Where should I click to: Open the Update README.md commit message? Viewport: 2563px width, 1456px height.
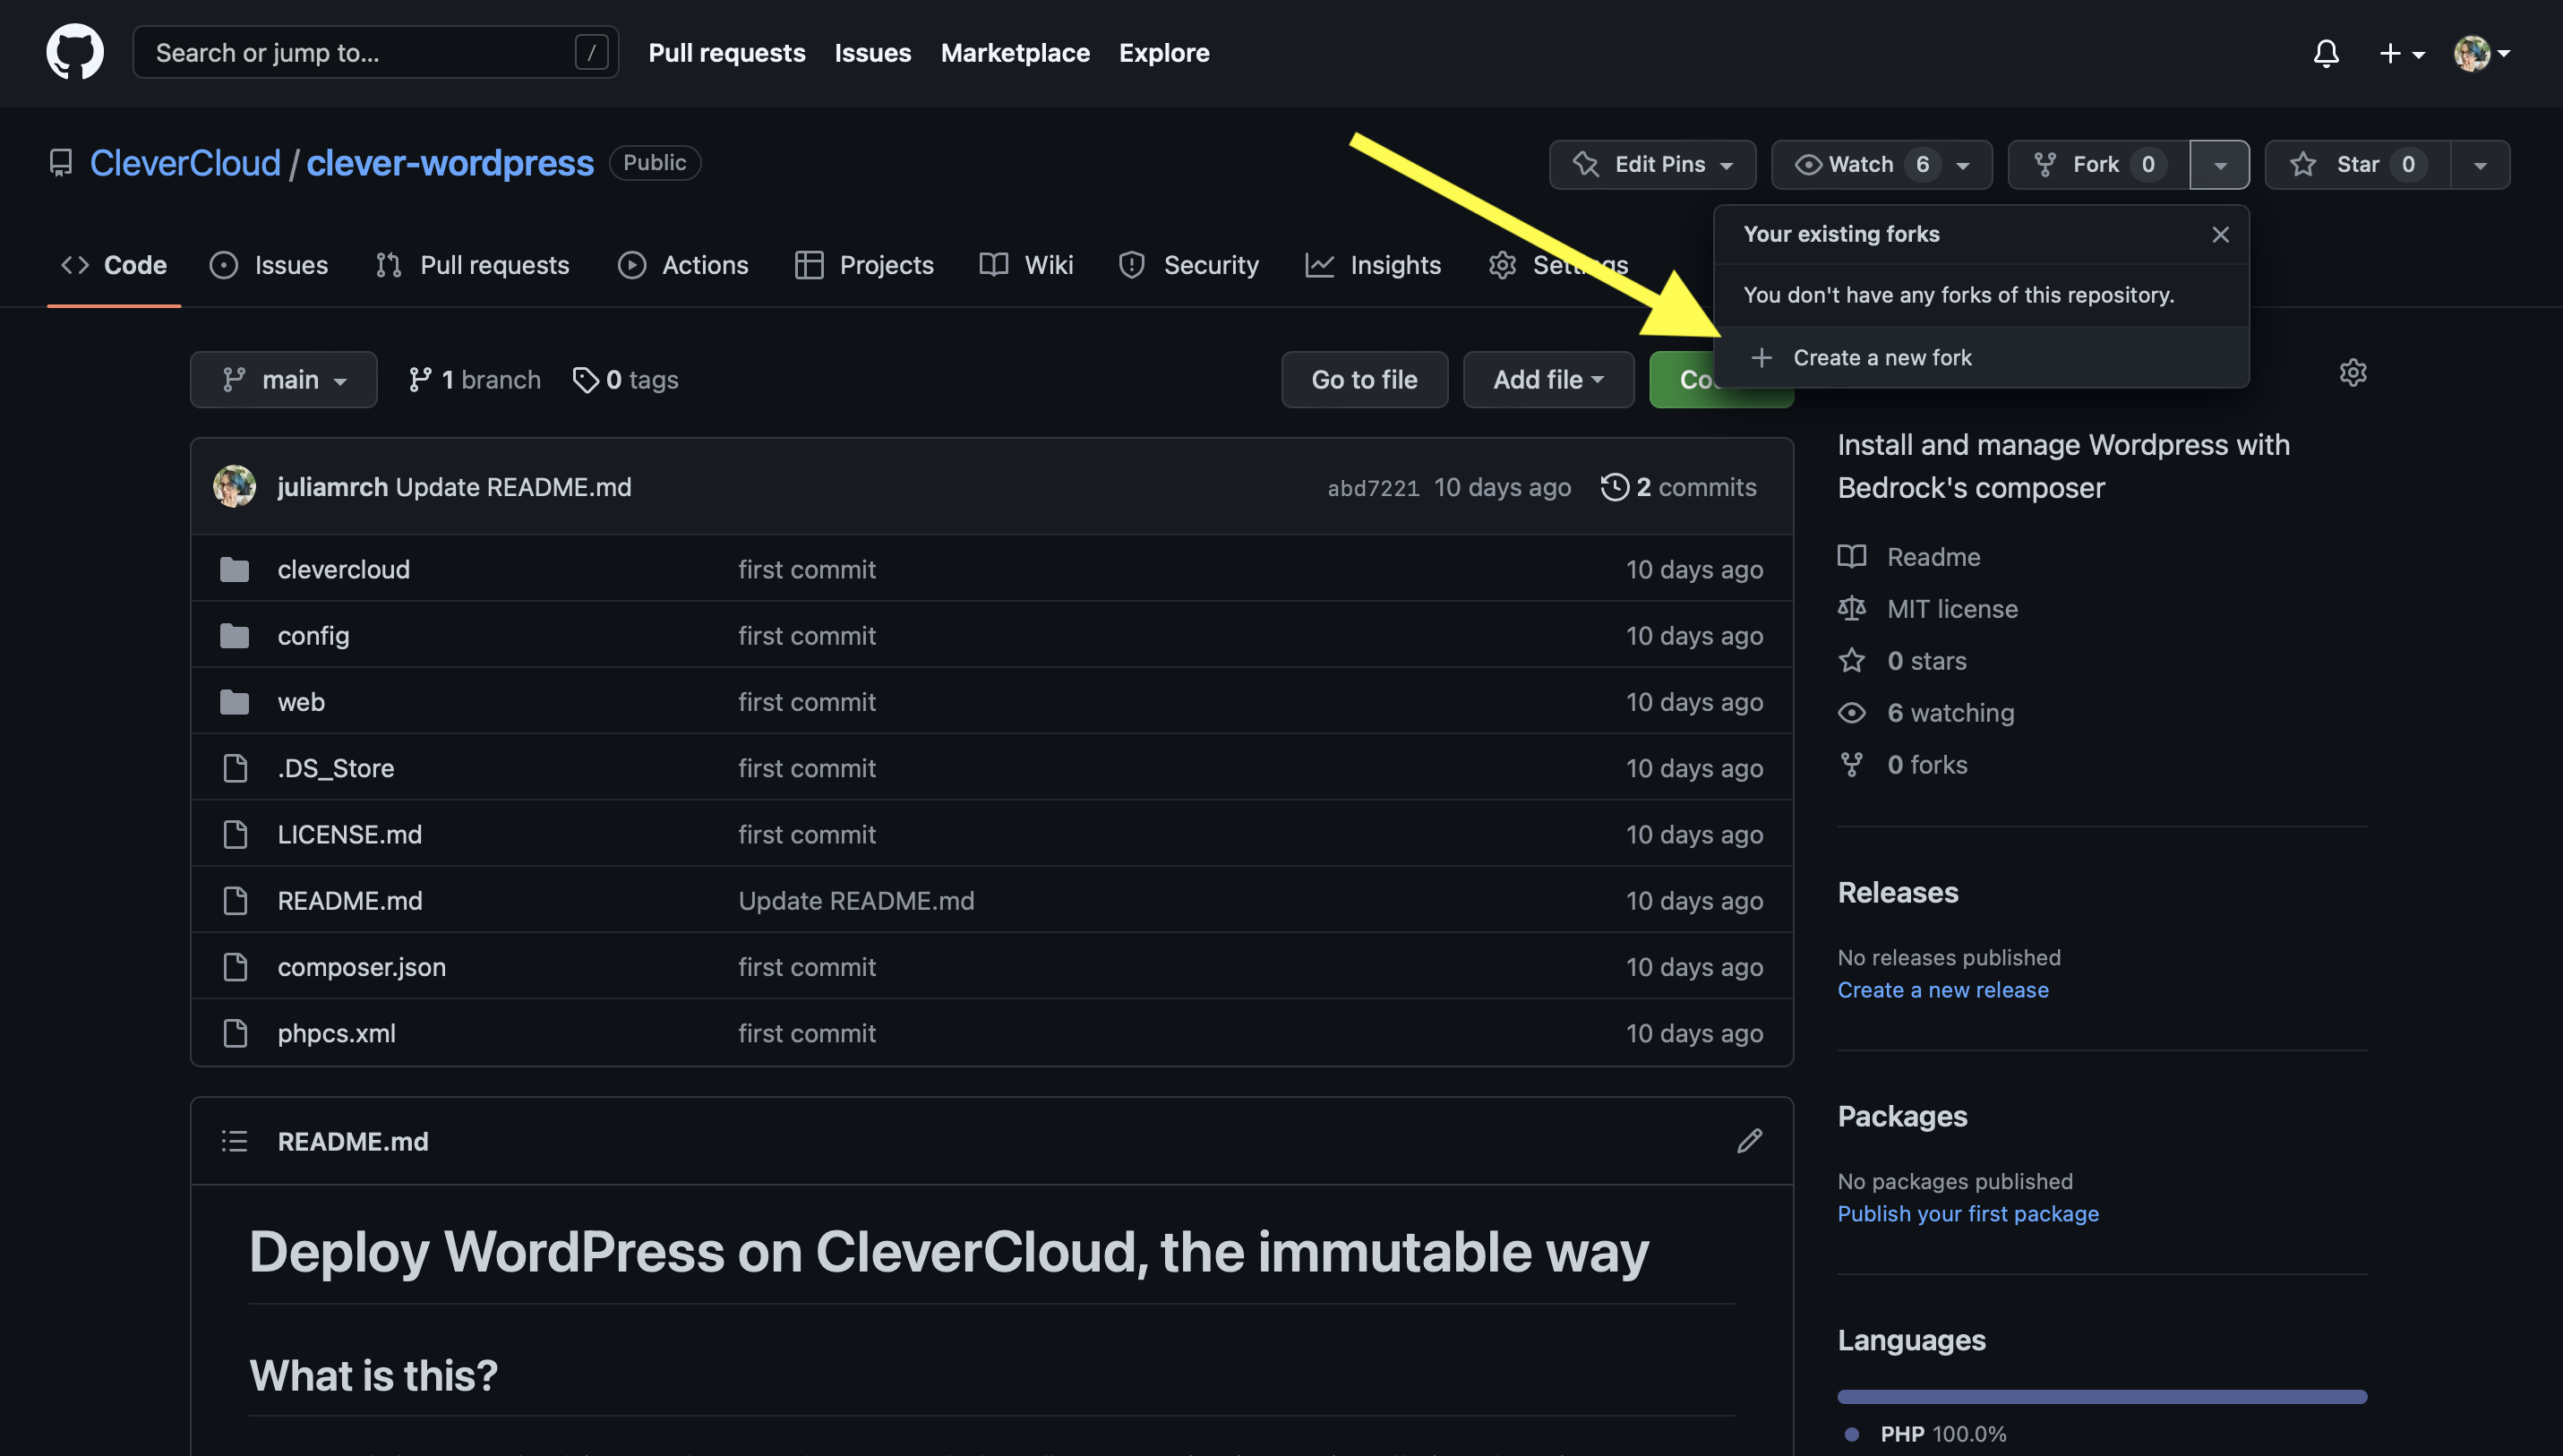coord(514,487)
